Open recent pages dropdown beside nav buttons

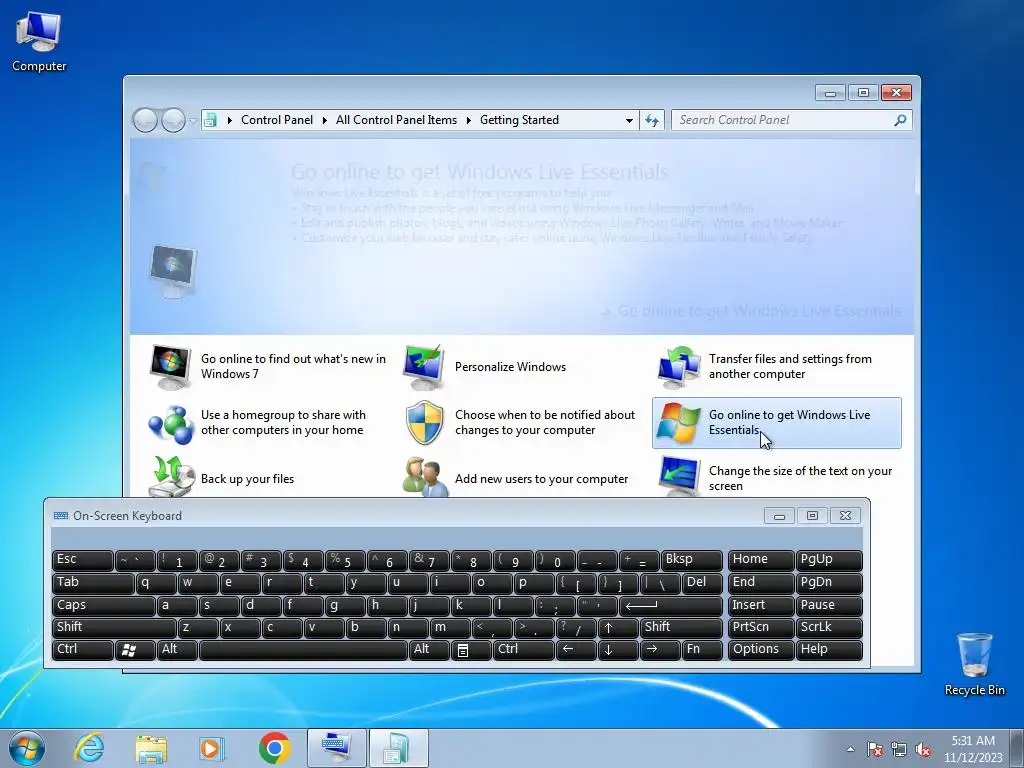pos(193,121)
